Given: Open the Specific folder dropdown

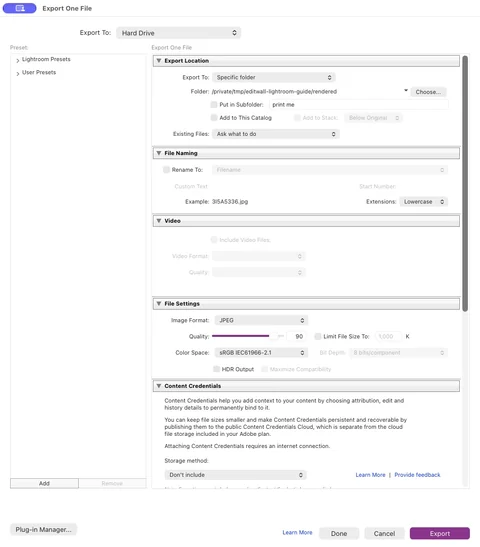Looking at the screenshot, I should click(274, 77).
